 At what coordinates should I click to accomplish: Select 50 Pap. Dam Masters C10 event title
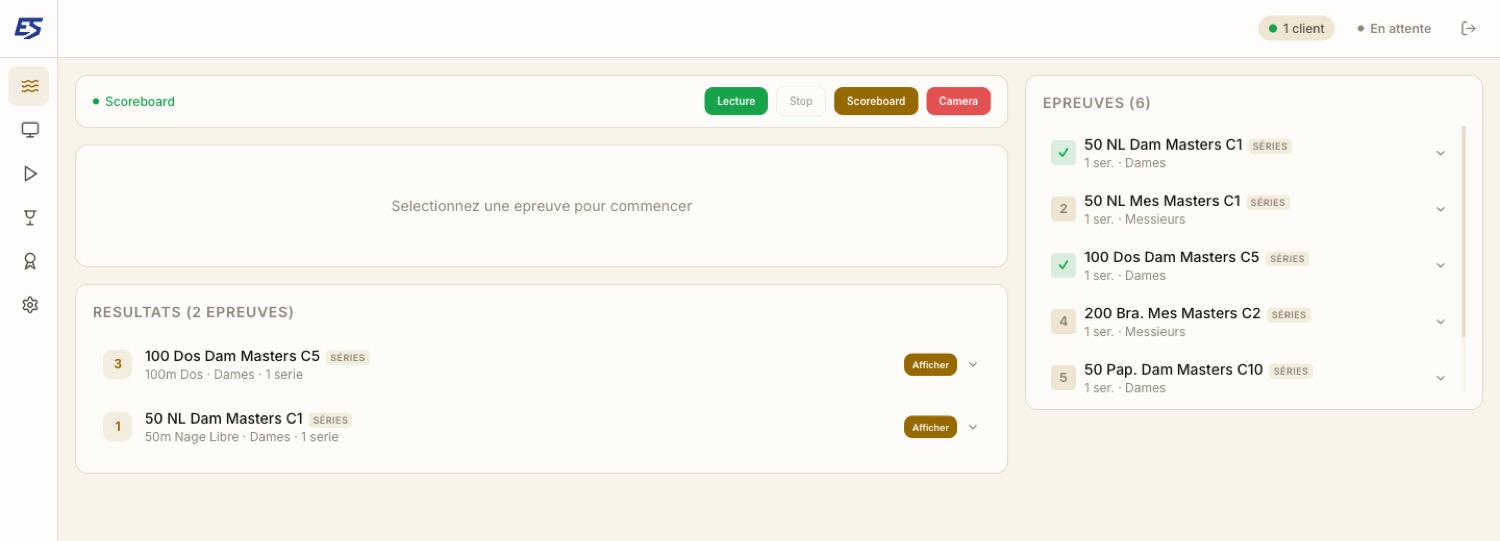[1174, 369]
